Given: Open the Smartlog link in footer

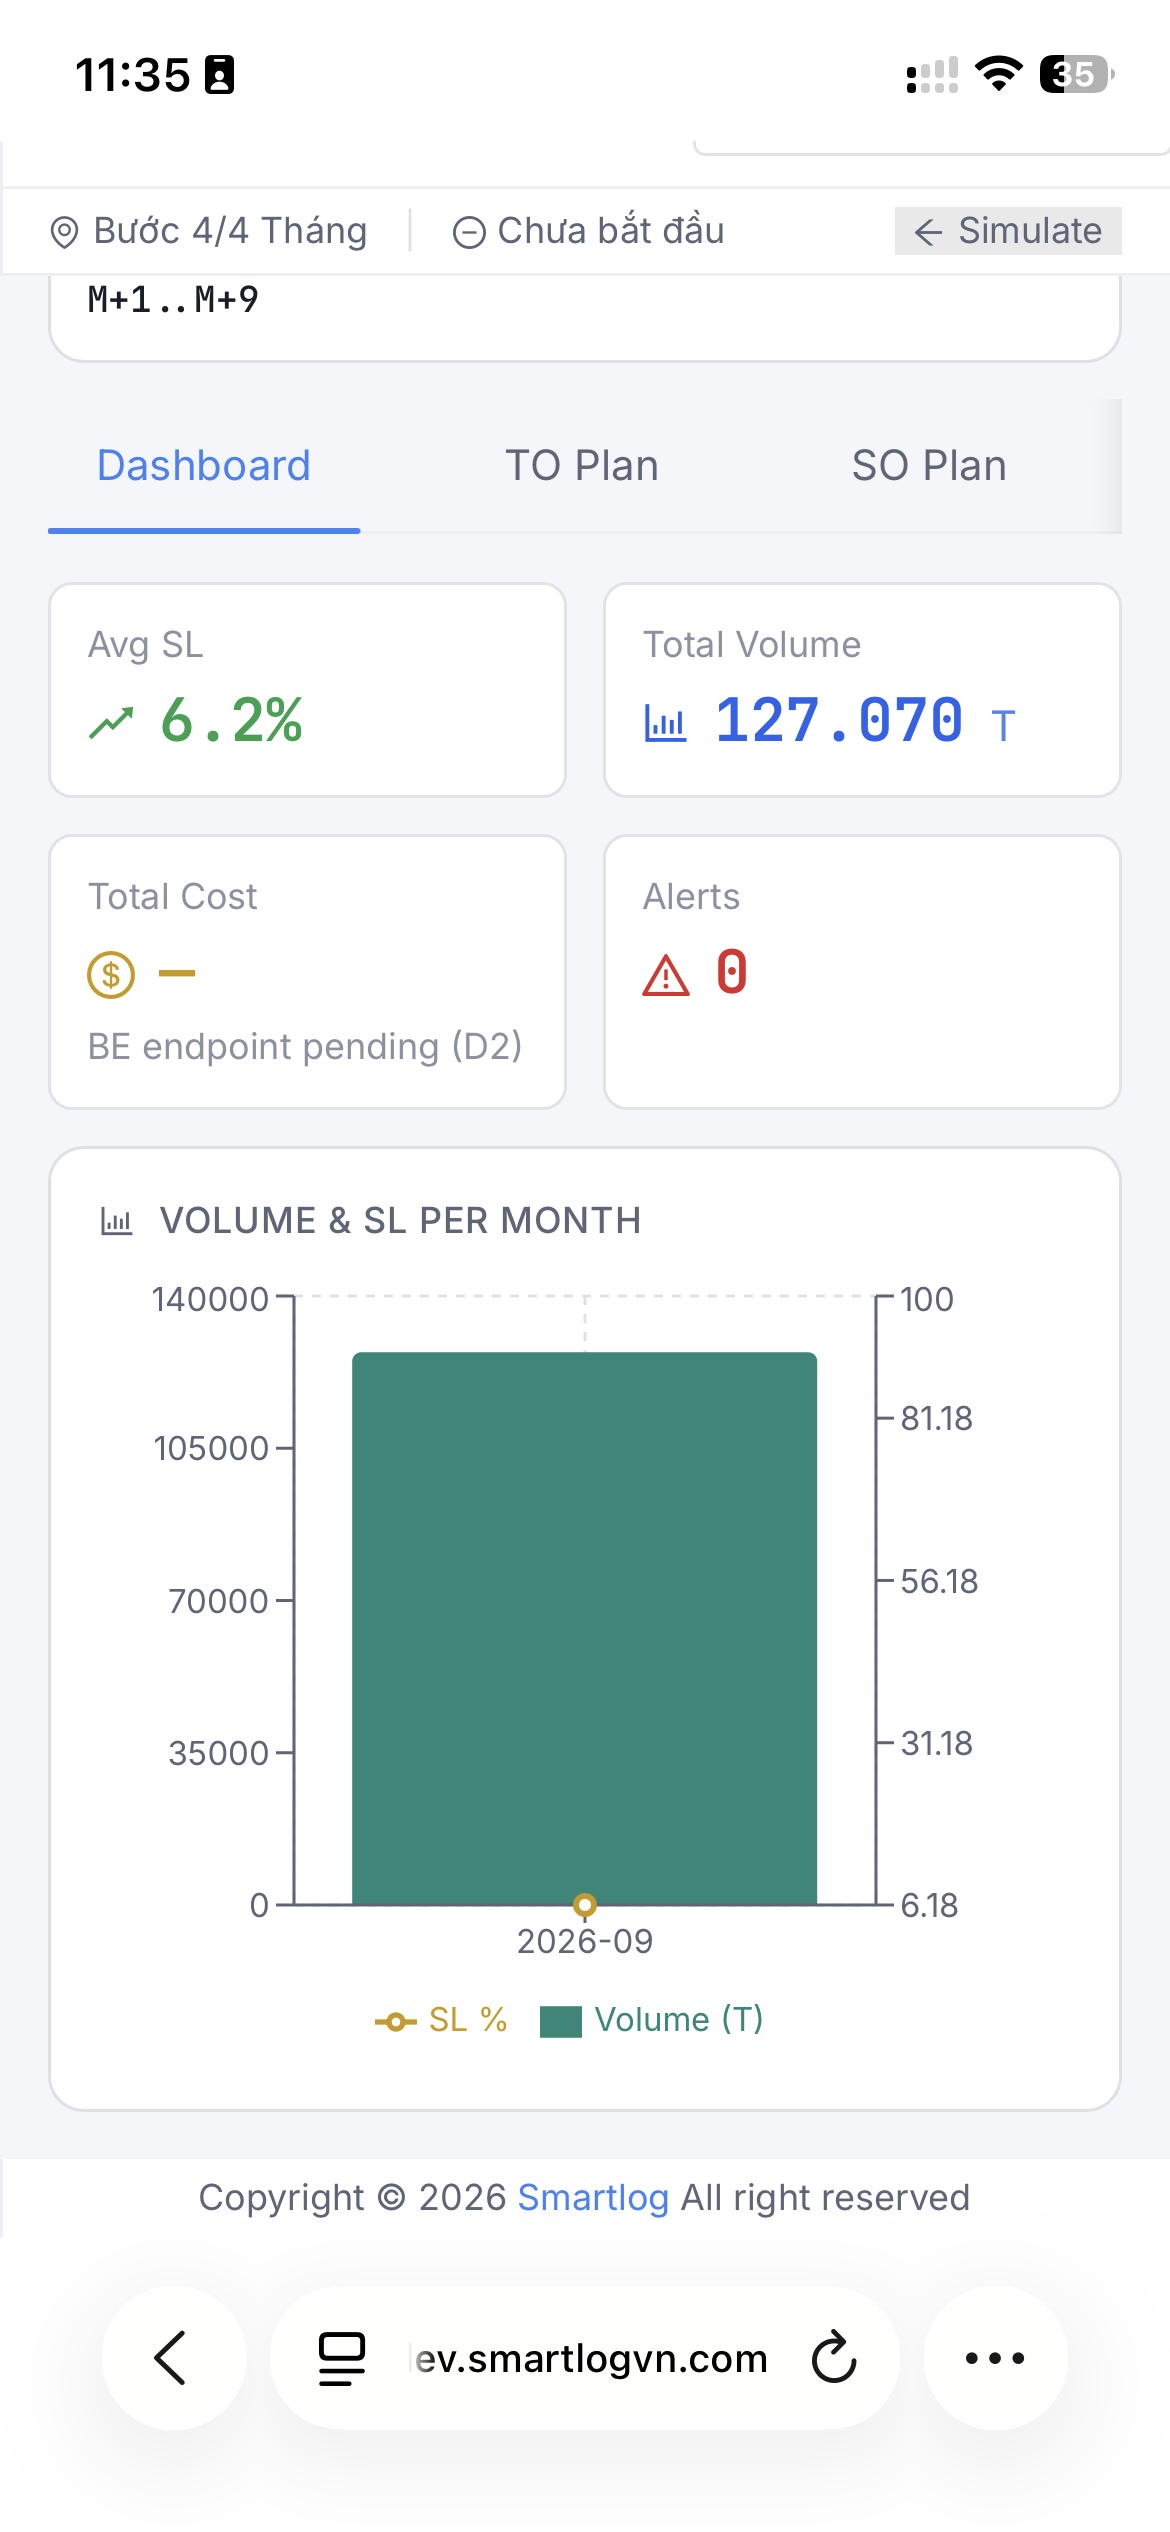Looking at the screenshot, I should 593,2197.
